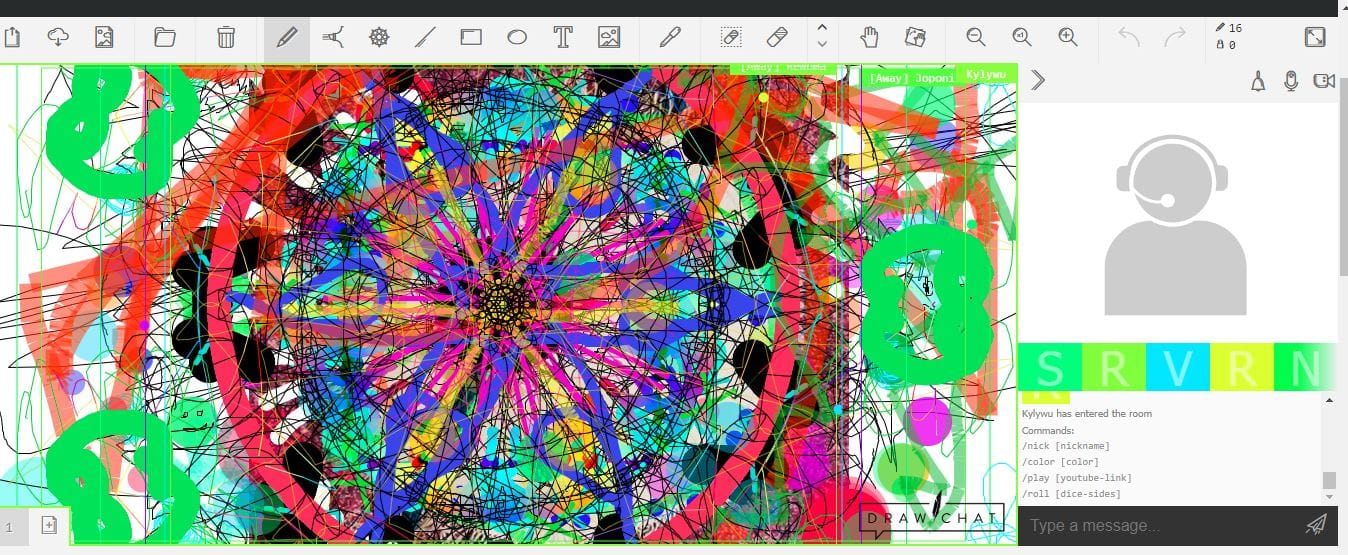Screen dimensions: 1348x555
Task: Select the area eraser tool with dotted box
Action: (x=731, y=38)
